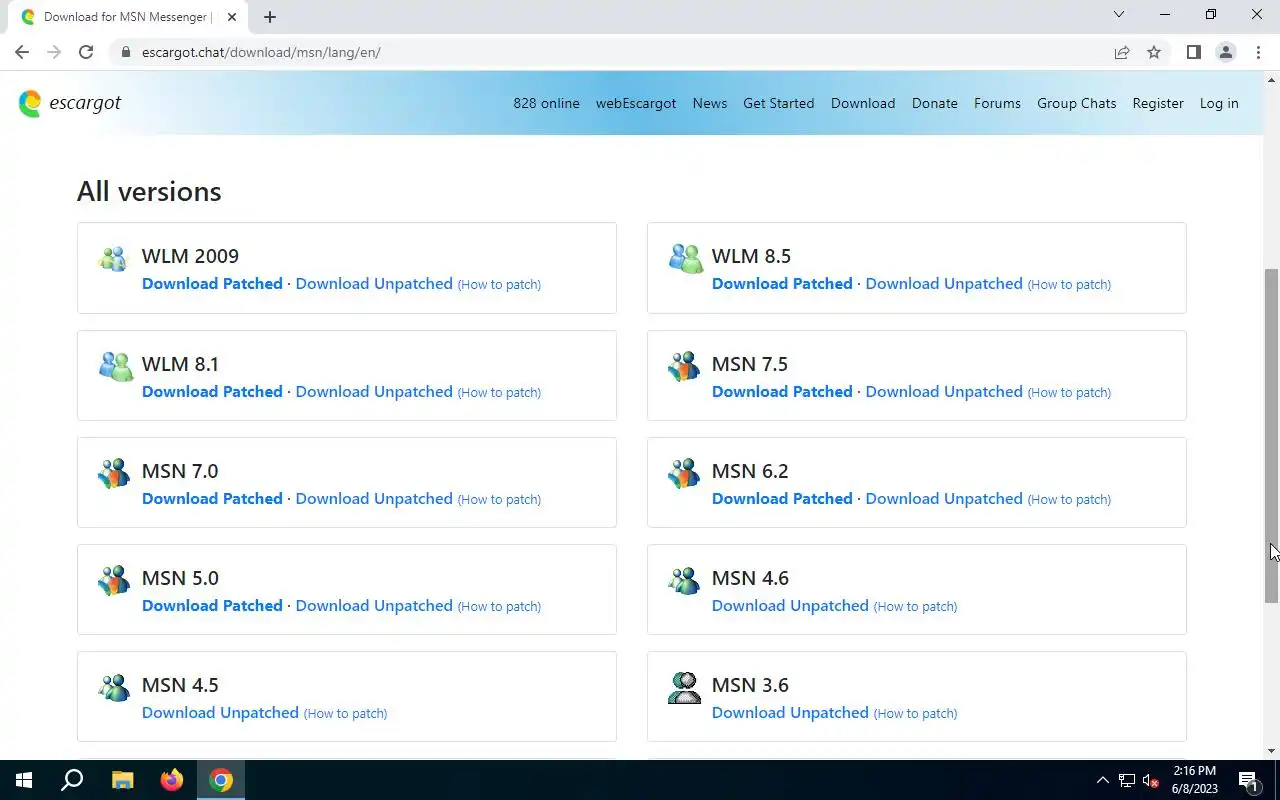Download Unpatched MSN 7.5

(944, 392)
